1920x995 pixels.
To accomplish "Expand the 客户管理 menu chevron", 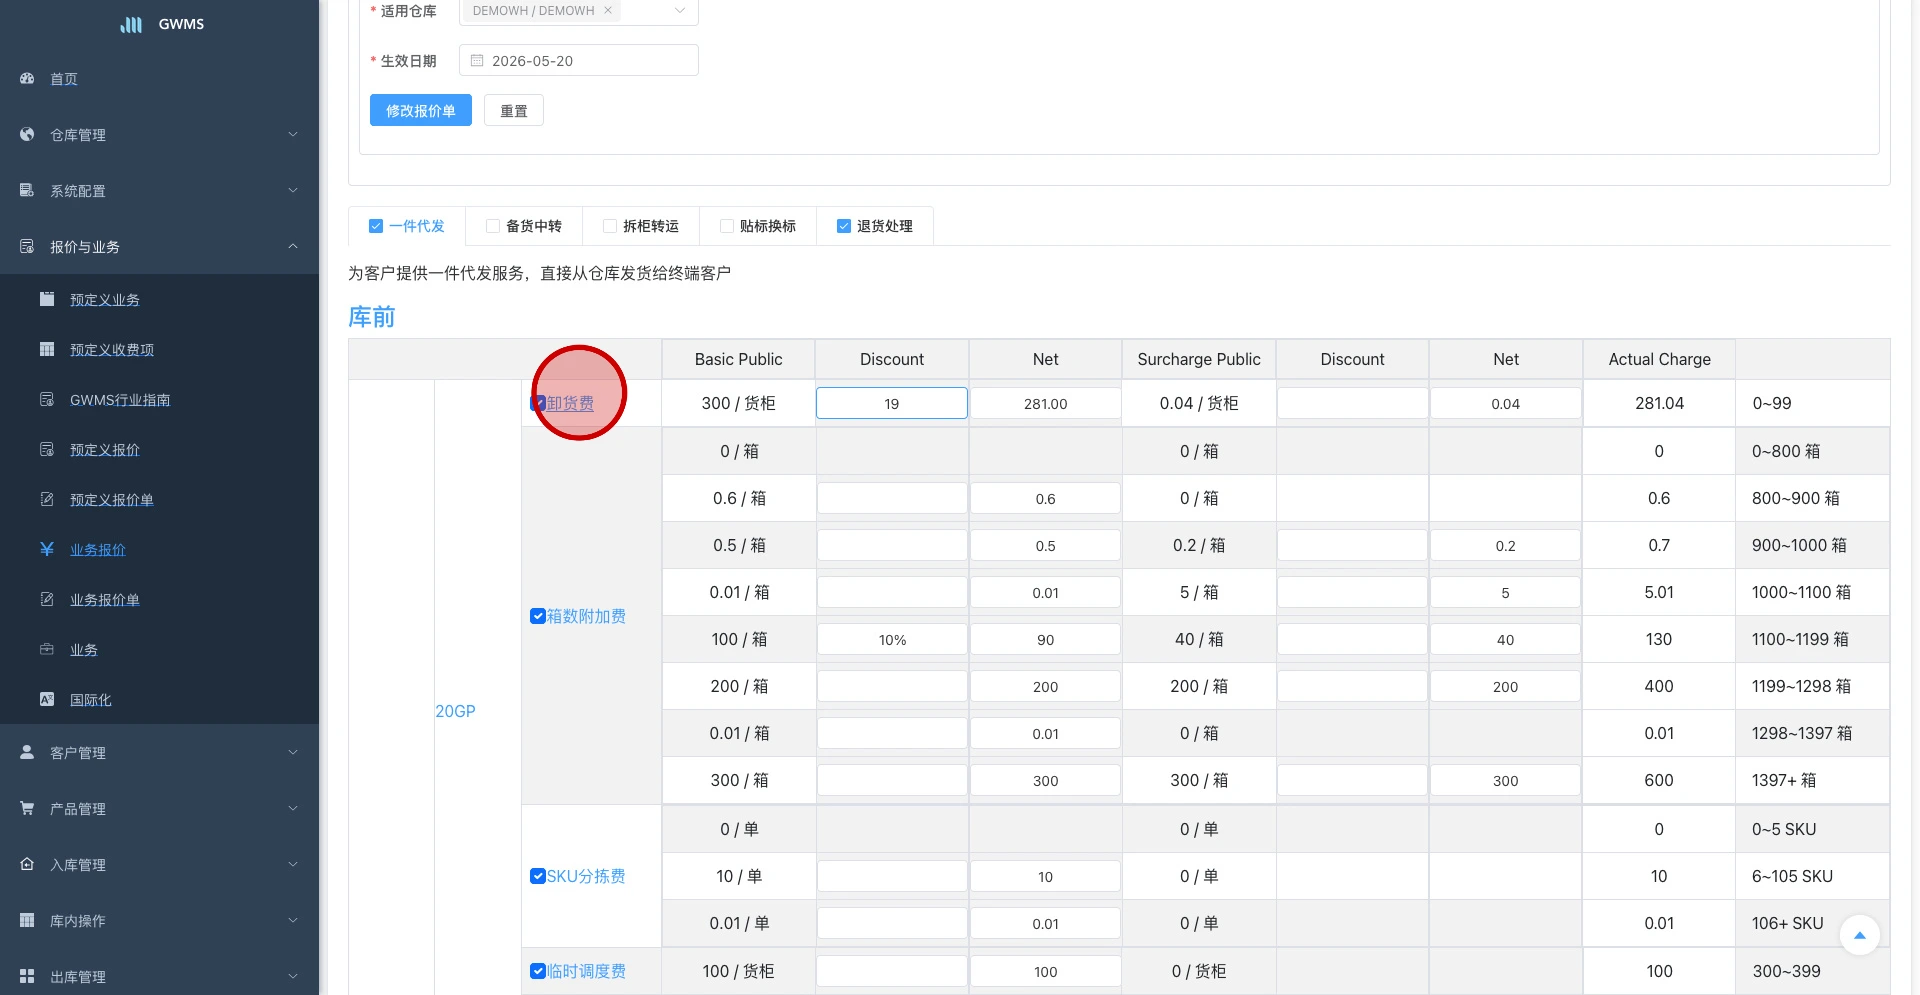I will 293,752.
